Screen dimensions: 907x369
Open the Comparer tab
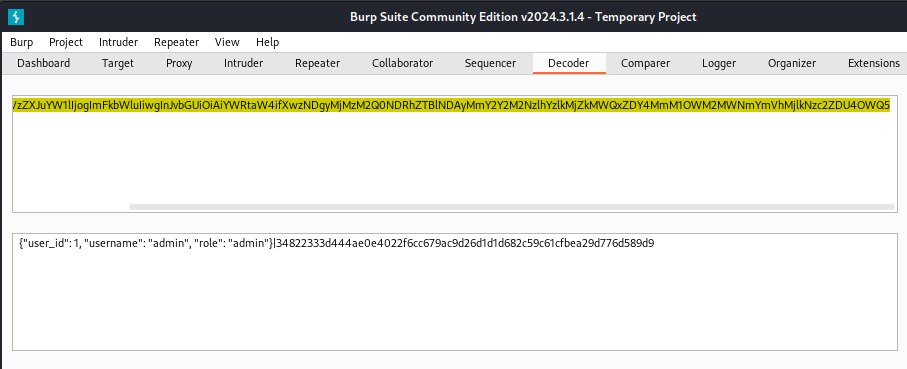(x=646, y=63)
